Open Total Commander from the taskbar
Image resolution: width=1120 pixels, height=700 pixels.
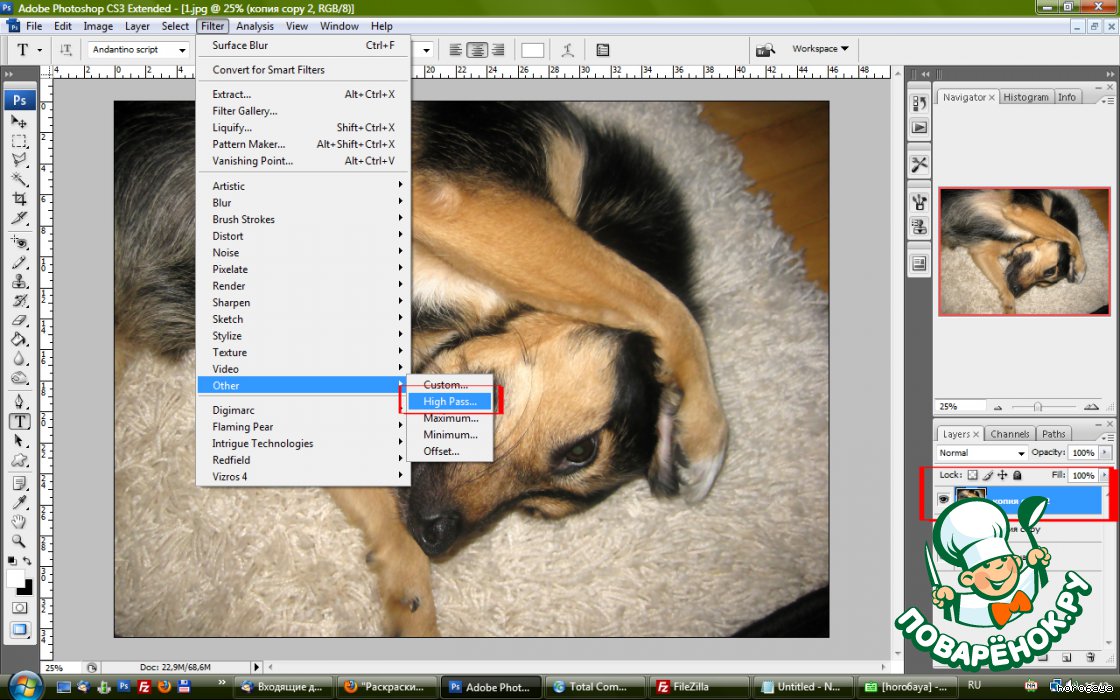(591, 687)
